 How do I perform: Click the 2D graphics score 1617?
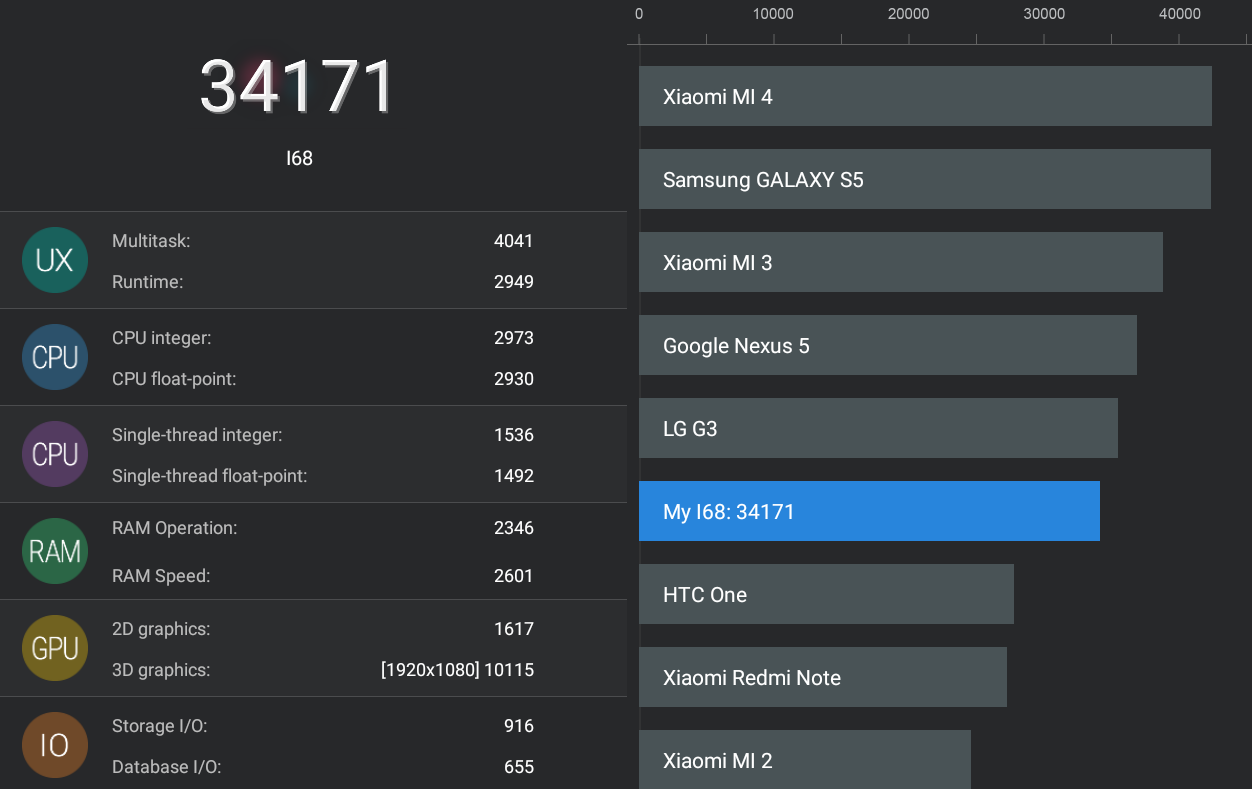click(x=514, y=629)
